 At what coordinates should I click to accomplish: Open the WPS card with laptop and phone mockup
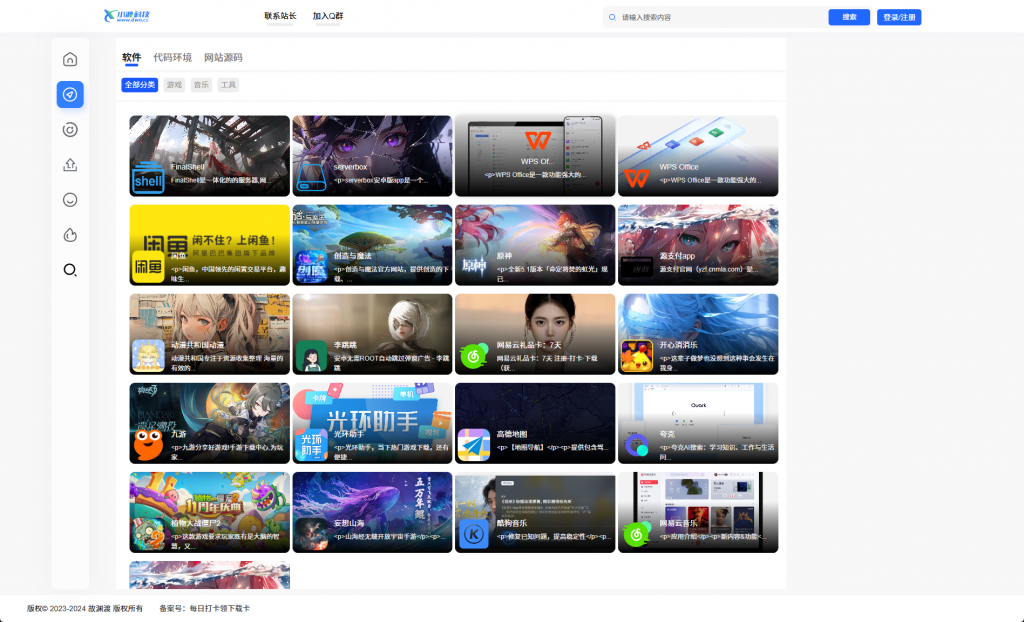pyautogui.click(x=535, y=156)
